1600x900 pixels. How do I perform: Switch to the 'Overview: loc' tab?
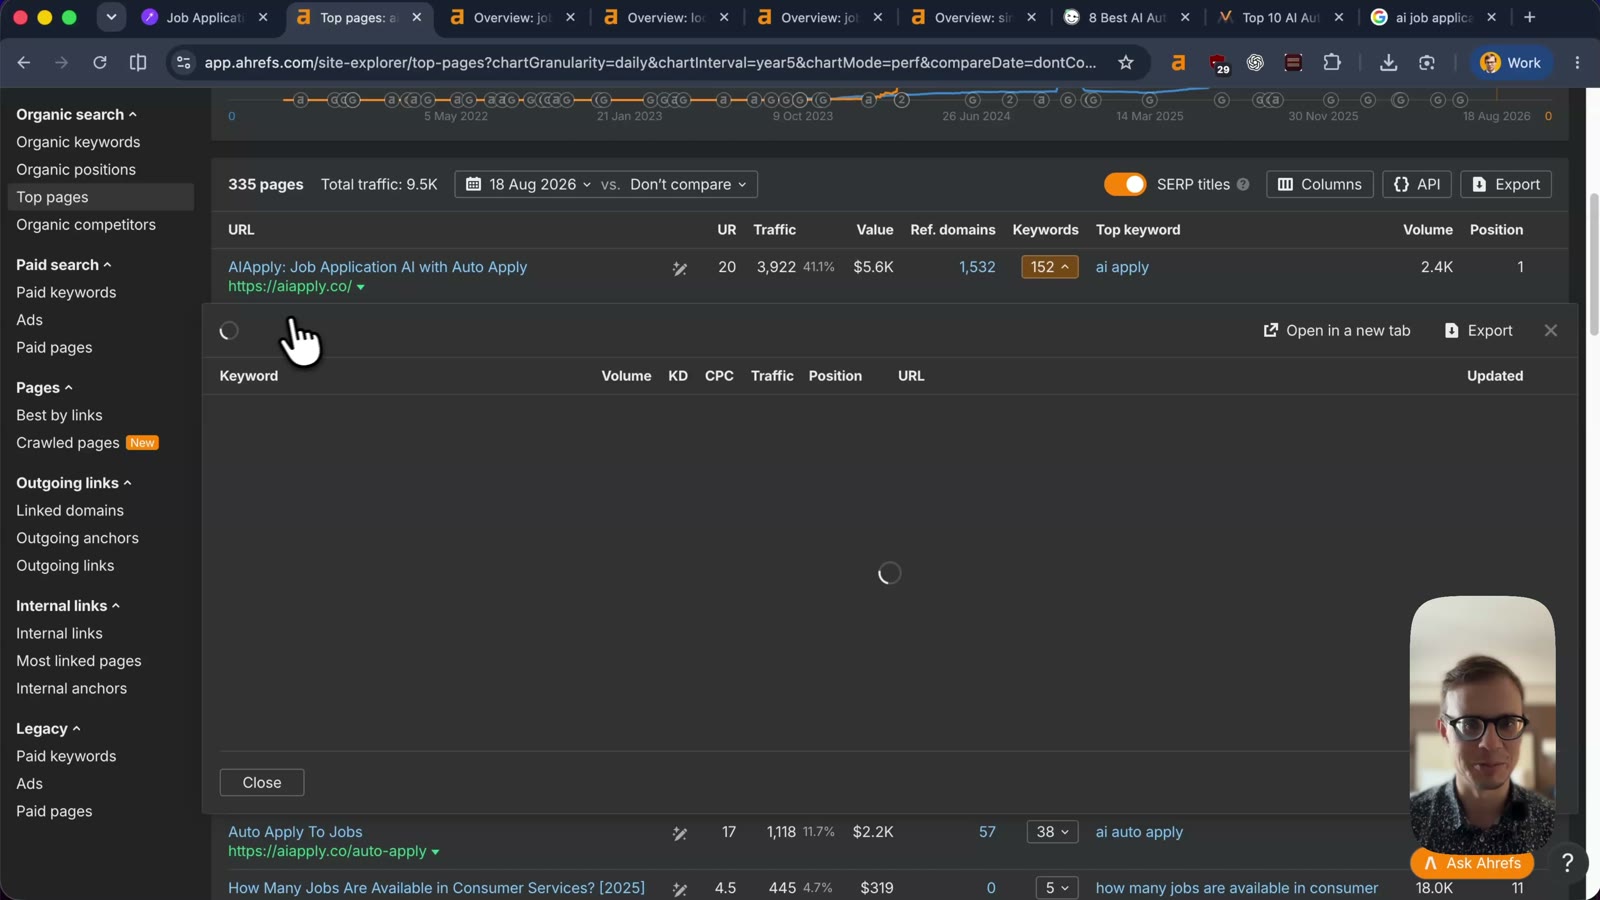tap(665, 17)
